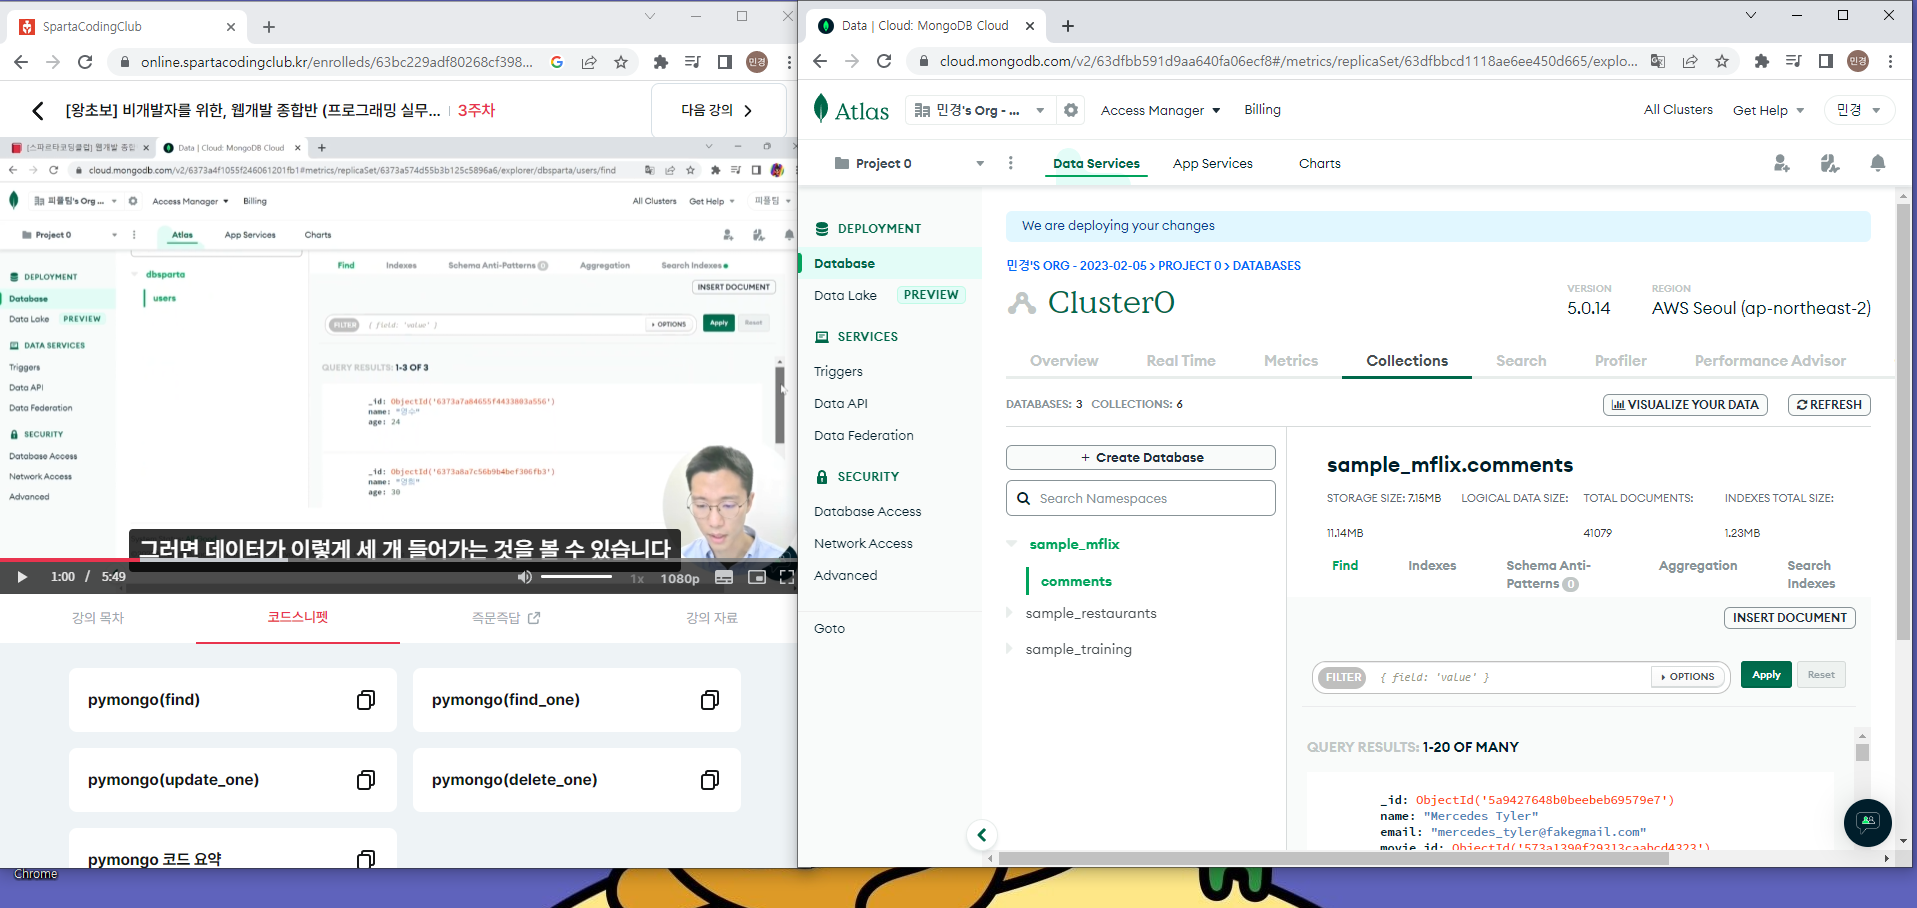Screen dimensions: 1917x908
Task: Go to the next lecture (다음 강의)
Action: [717, 110]
